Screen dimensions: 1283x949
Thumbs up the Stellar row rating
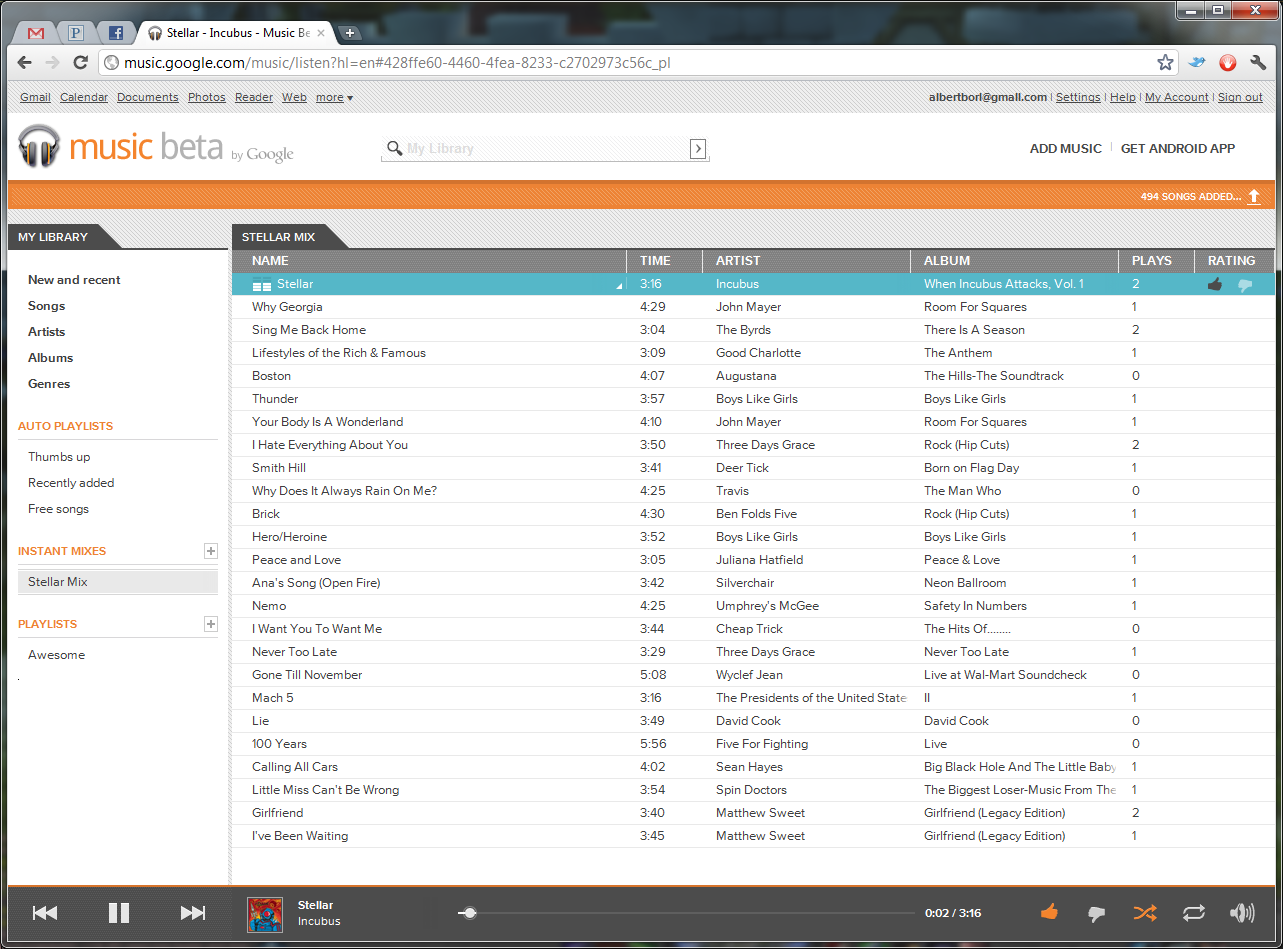(x=1215, y=284)
